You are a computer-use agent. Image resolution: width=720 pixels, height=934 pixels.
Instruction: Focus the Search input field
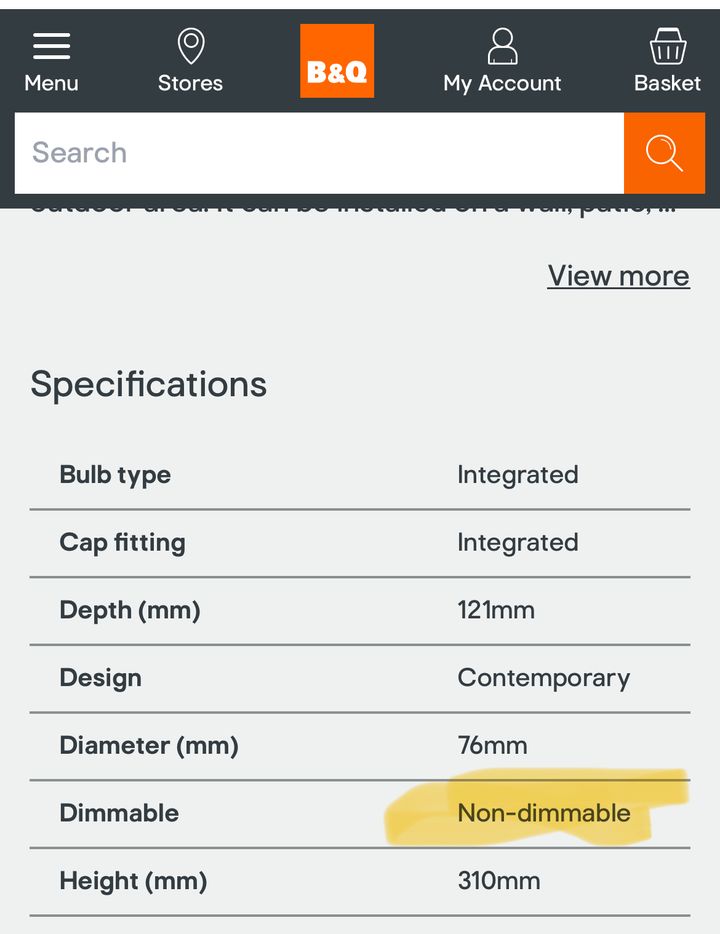[x=319, y=153]
